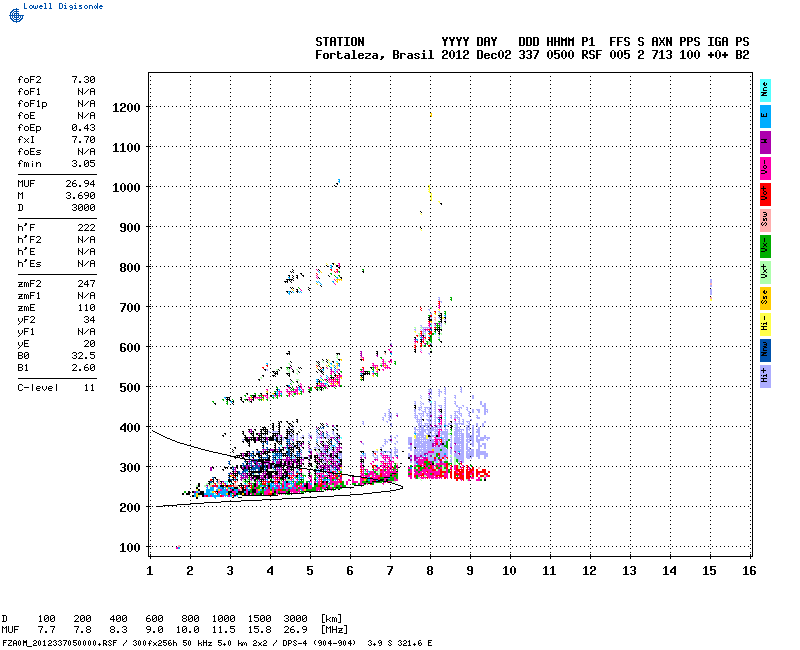Click the MUF table value 15.8
This screenshot has width=800, height=650.
pyautogui.click(x=259, y=630)
